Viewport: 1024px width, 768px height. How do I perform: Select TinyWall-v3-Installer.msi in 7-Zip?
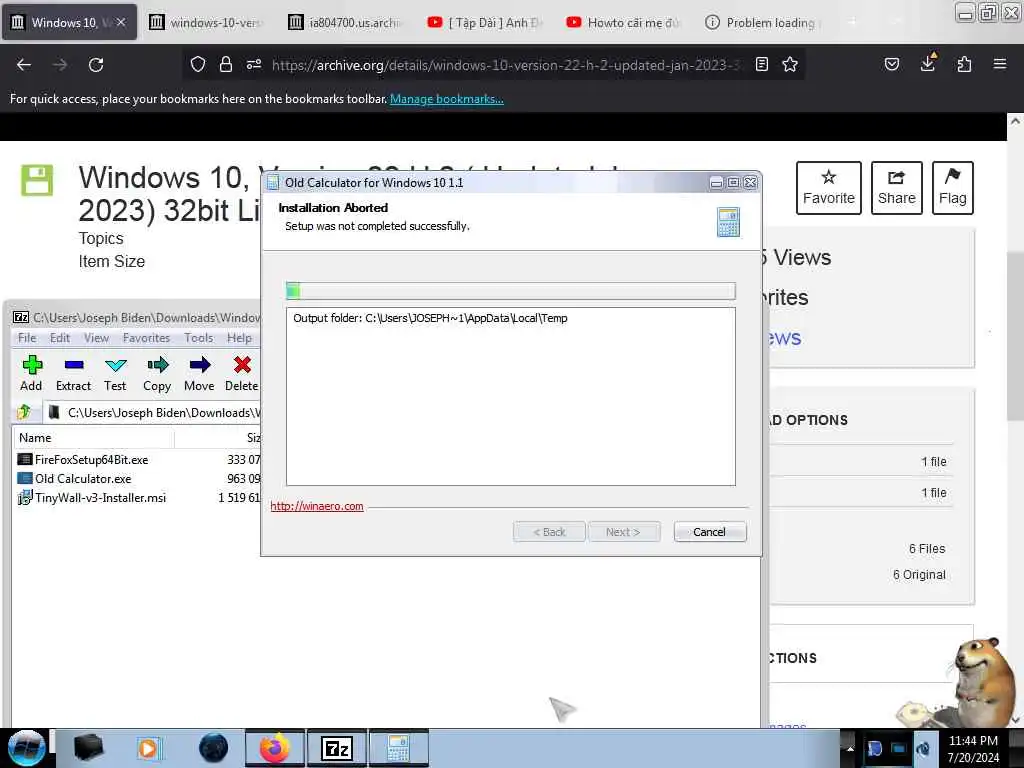[101, 498]
